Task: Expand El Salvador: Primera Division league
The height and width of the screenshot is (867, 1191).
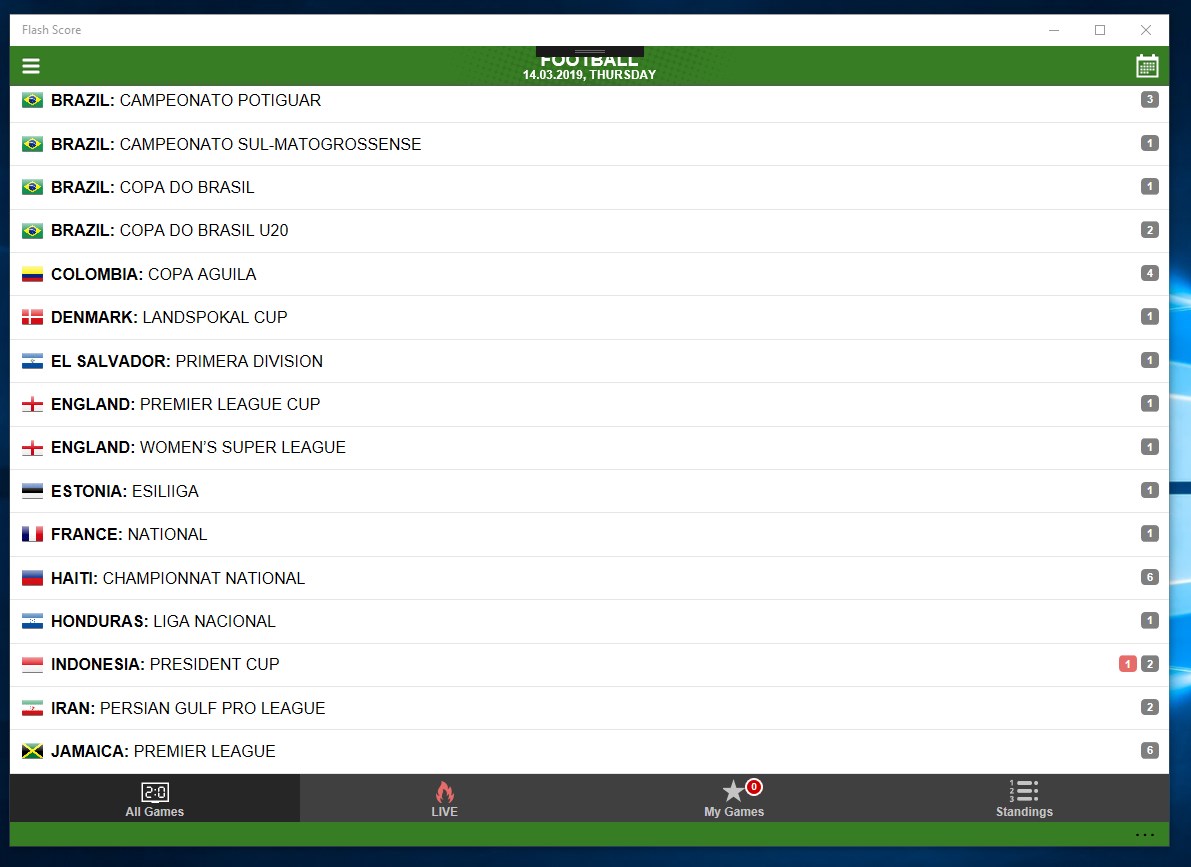Action: pyautogui.click(x=589, y=361)
